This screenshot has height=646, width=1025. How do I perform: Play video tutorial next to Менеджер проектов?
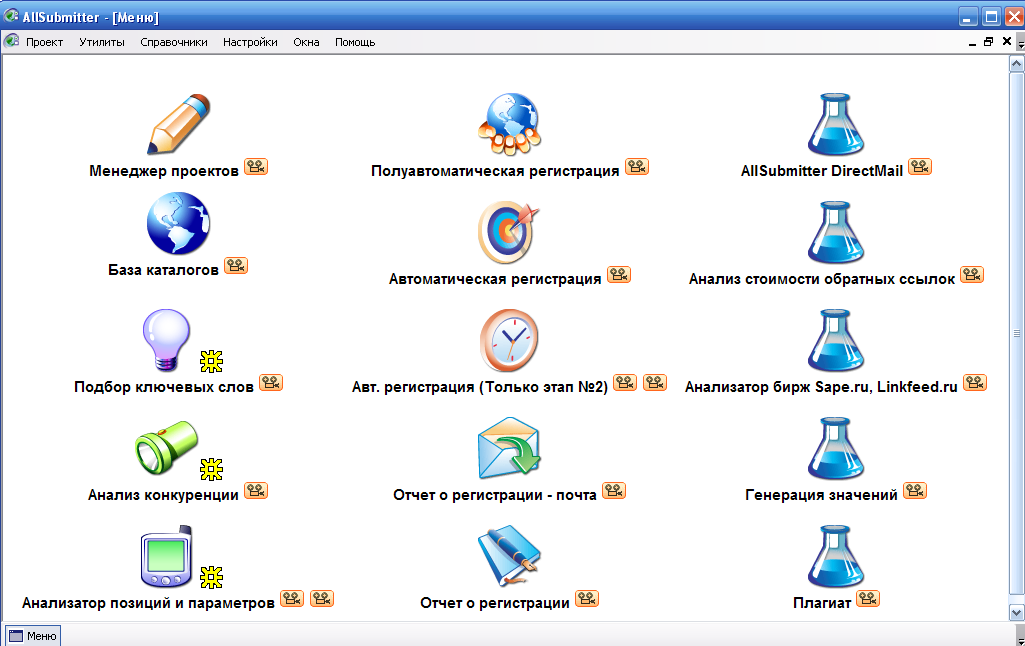point(256,168)
